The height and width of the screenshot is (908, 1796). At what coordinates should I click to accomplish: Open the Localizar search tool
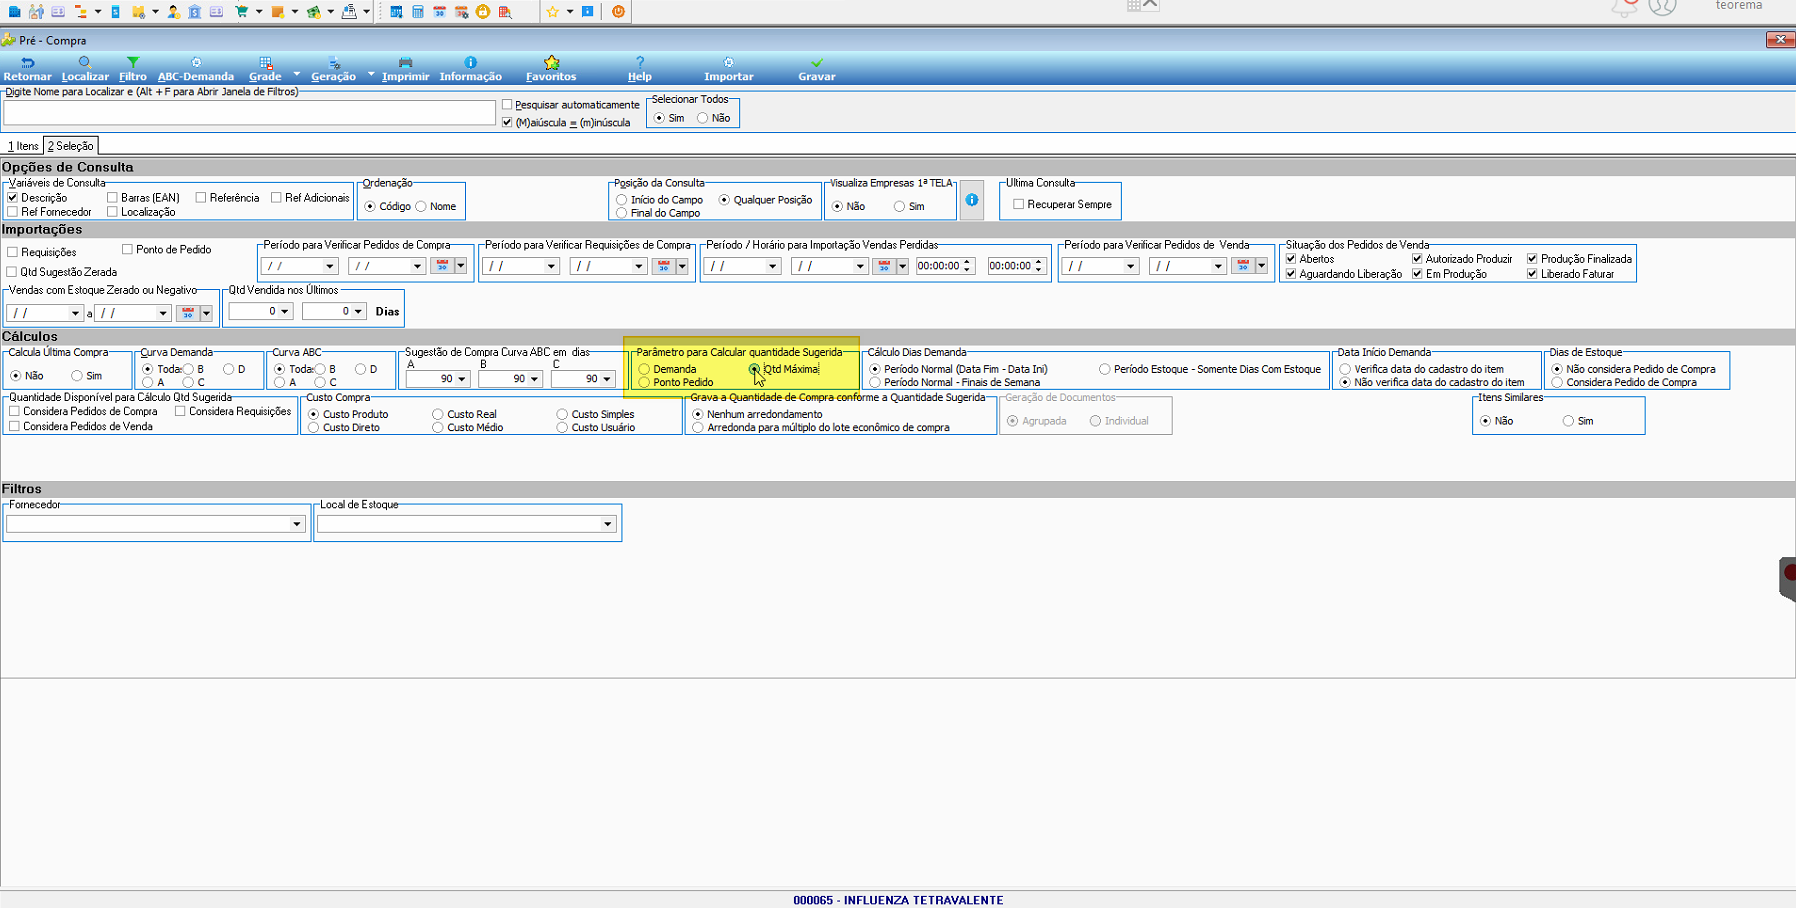pos(85,69)
